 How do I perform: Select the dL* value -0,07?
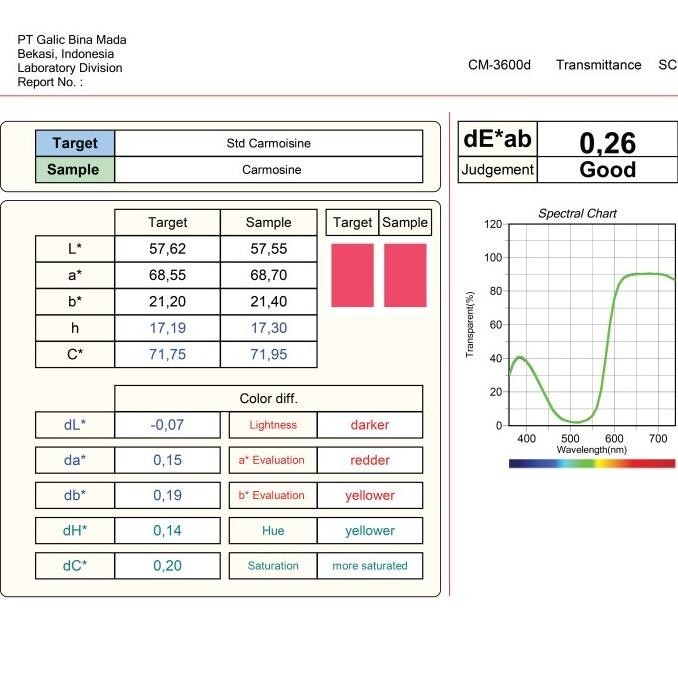click(167, 425)
